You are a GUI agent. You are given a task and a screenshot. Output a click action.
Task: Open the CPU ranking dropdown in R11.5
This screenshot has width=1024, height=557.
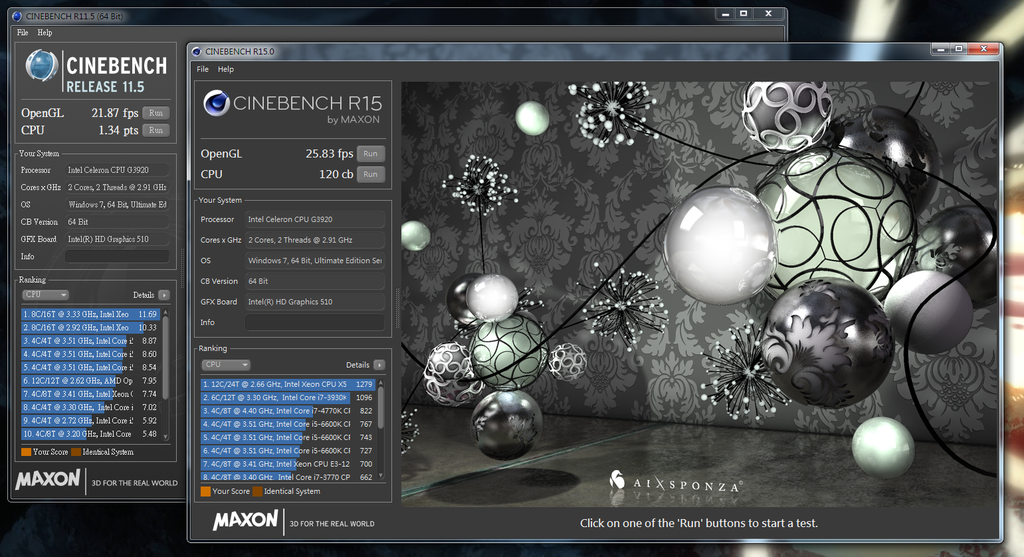click(x=46, y=295)
